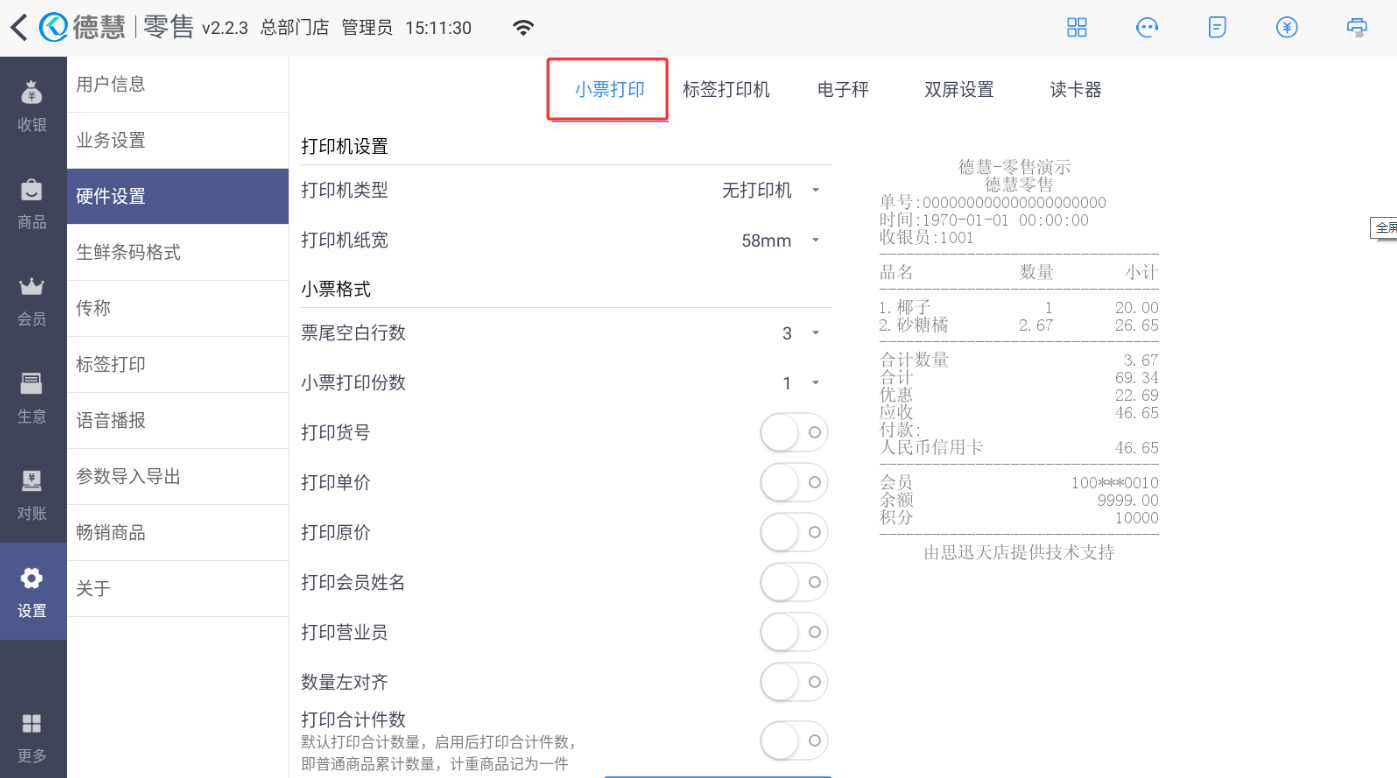Open 打印机类型 dropdown showing 无打印机
The height and width of the screenshot is (778, 1397).
[771, 190]
